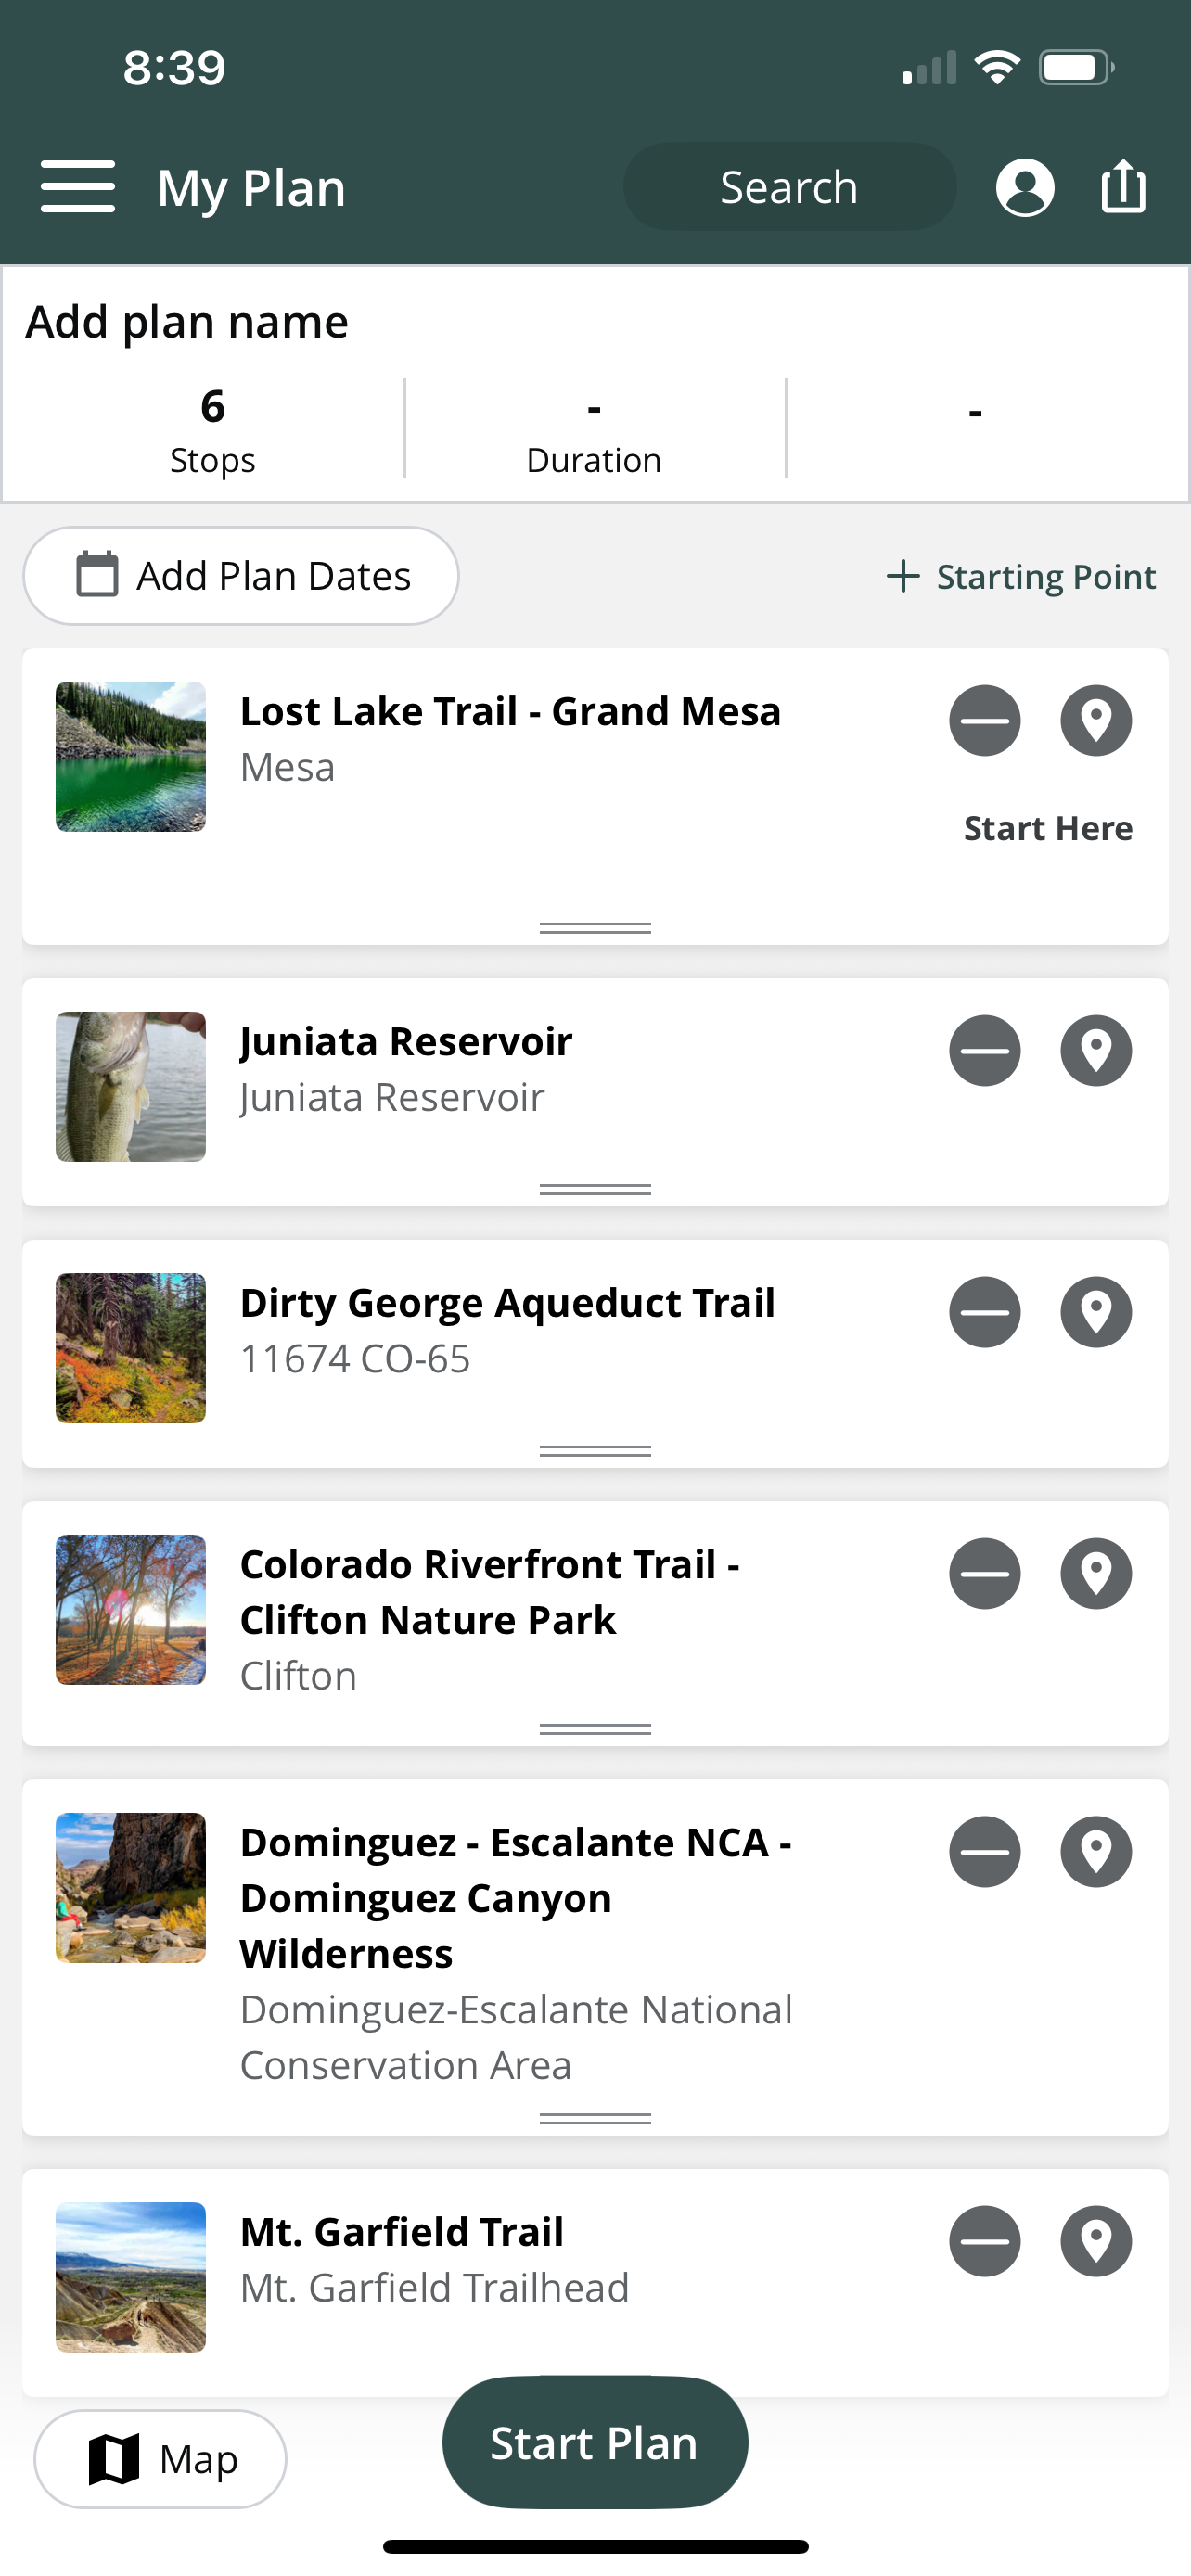Screen dimensions: 1191x2576
Task: Remove Mt. Garfield Trail stop
Action: click(985, 2241)
